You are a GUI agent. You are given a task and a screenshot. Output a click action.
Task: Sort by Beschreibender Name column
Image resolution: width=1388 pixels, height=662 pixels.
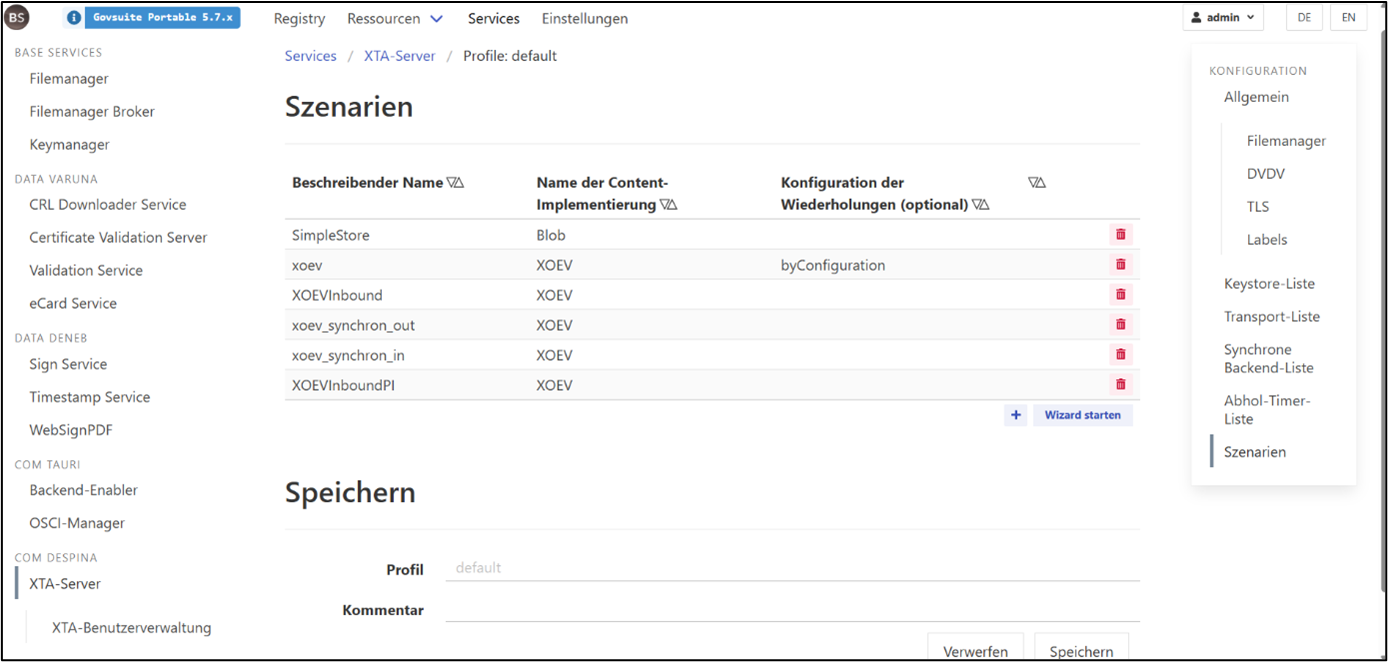[x=457, y=182]
